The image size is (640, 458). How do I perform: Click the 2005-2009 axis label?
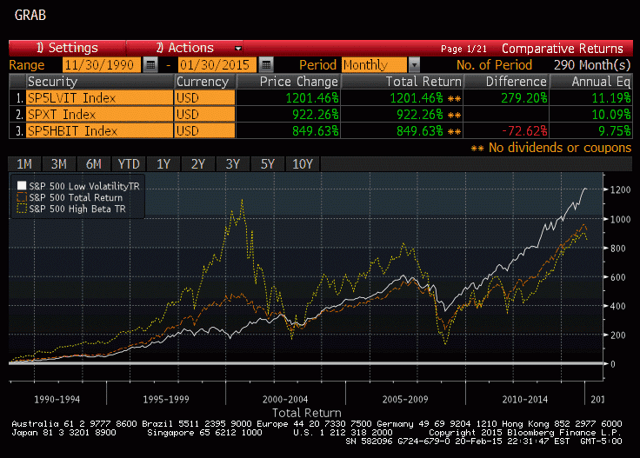(405, 399)
